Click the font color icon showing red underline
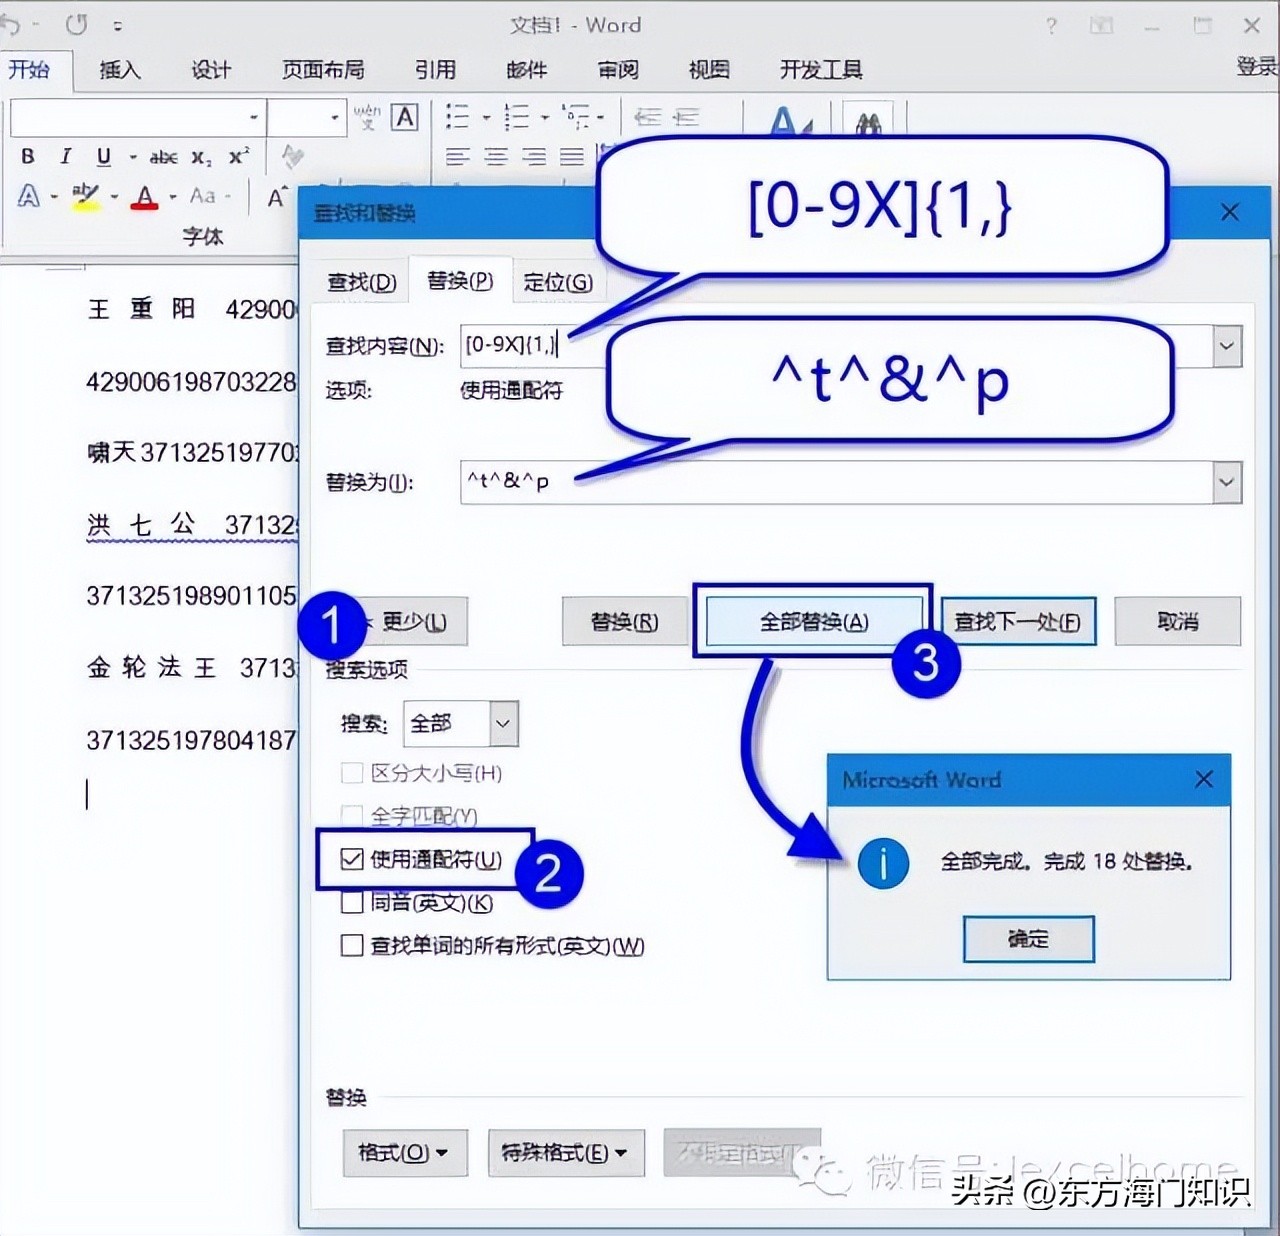 pos(145,196)
